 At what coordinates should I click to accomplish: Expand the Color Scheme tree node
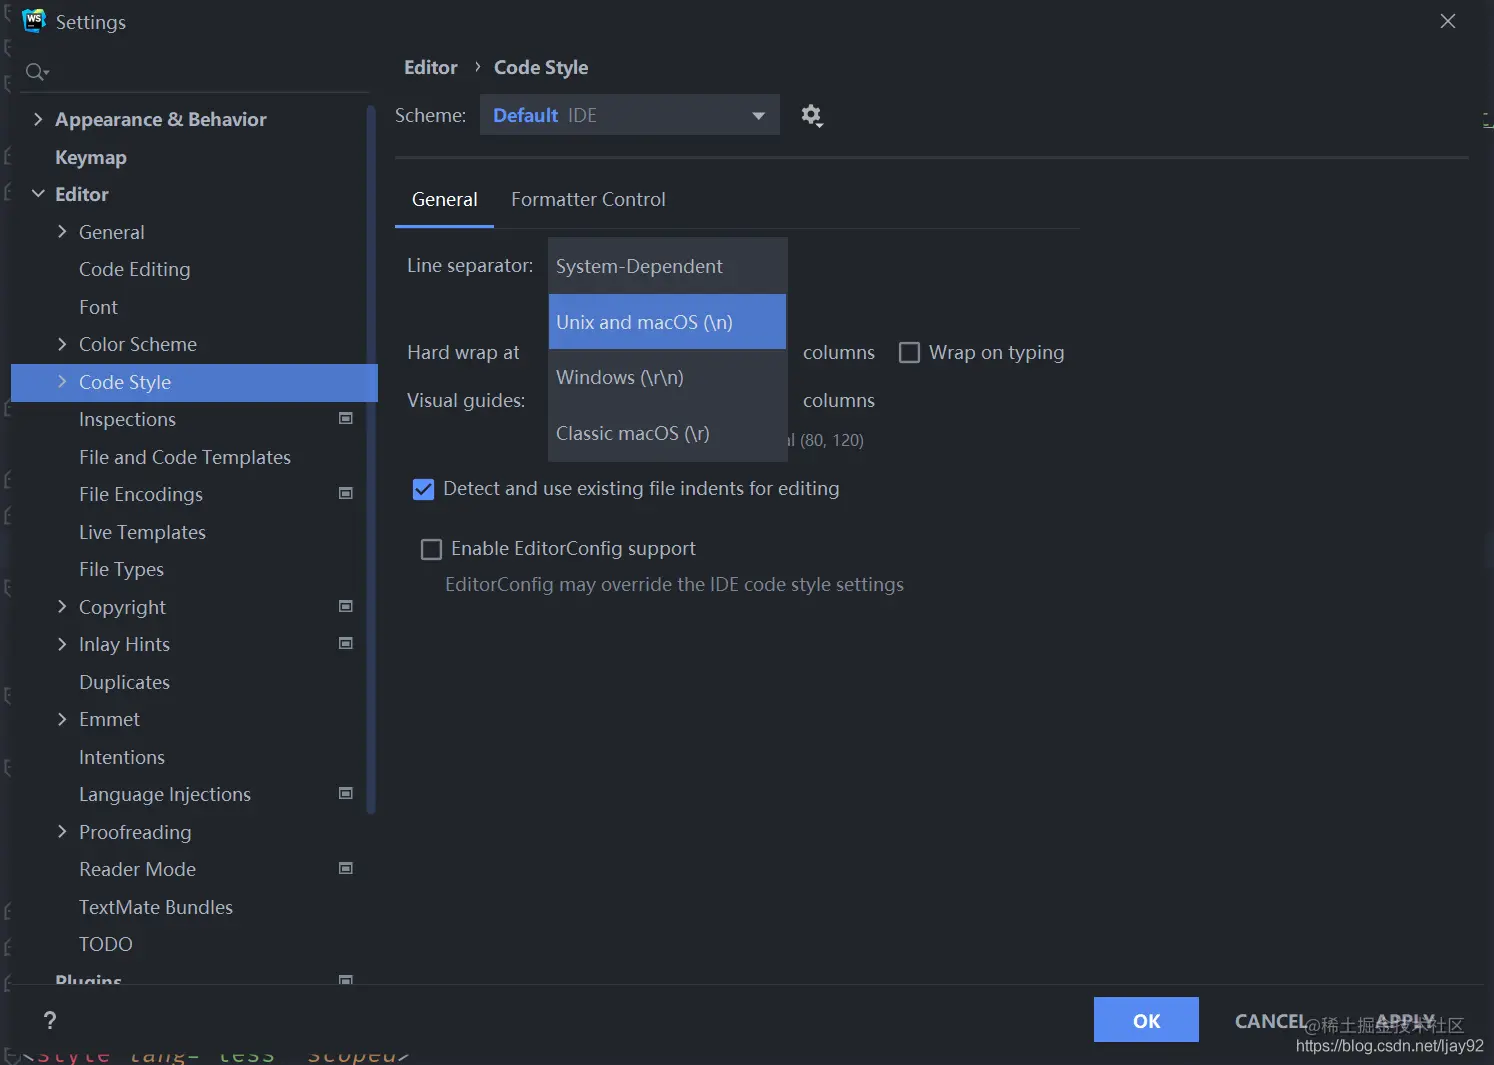62,345
